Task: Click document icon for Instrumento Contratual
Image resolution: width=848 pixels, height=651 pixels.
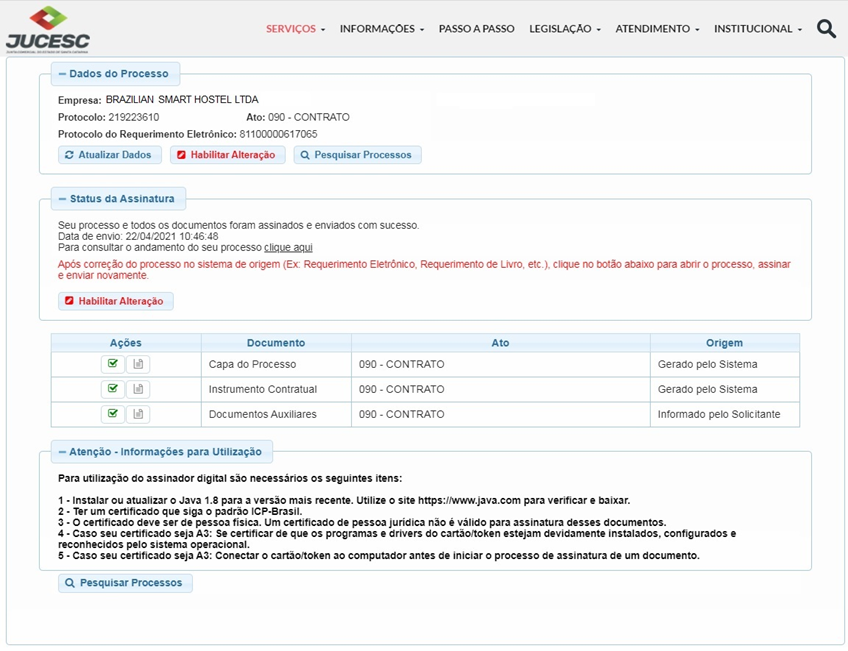Action: coord(138,389)
